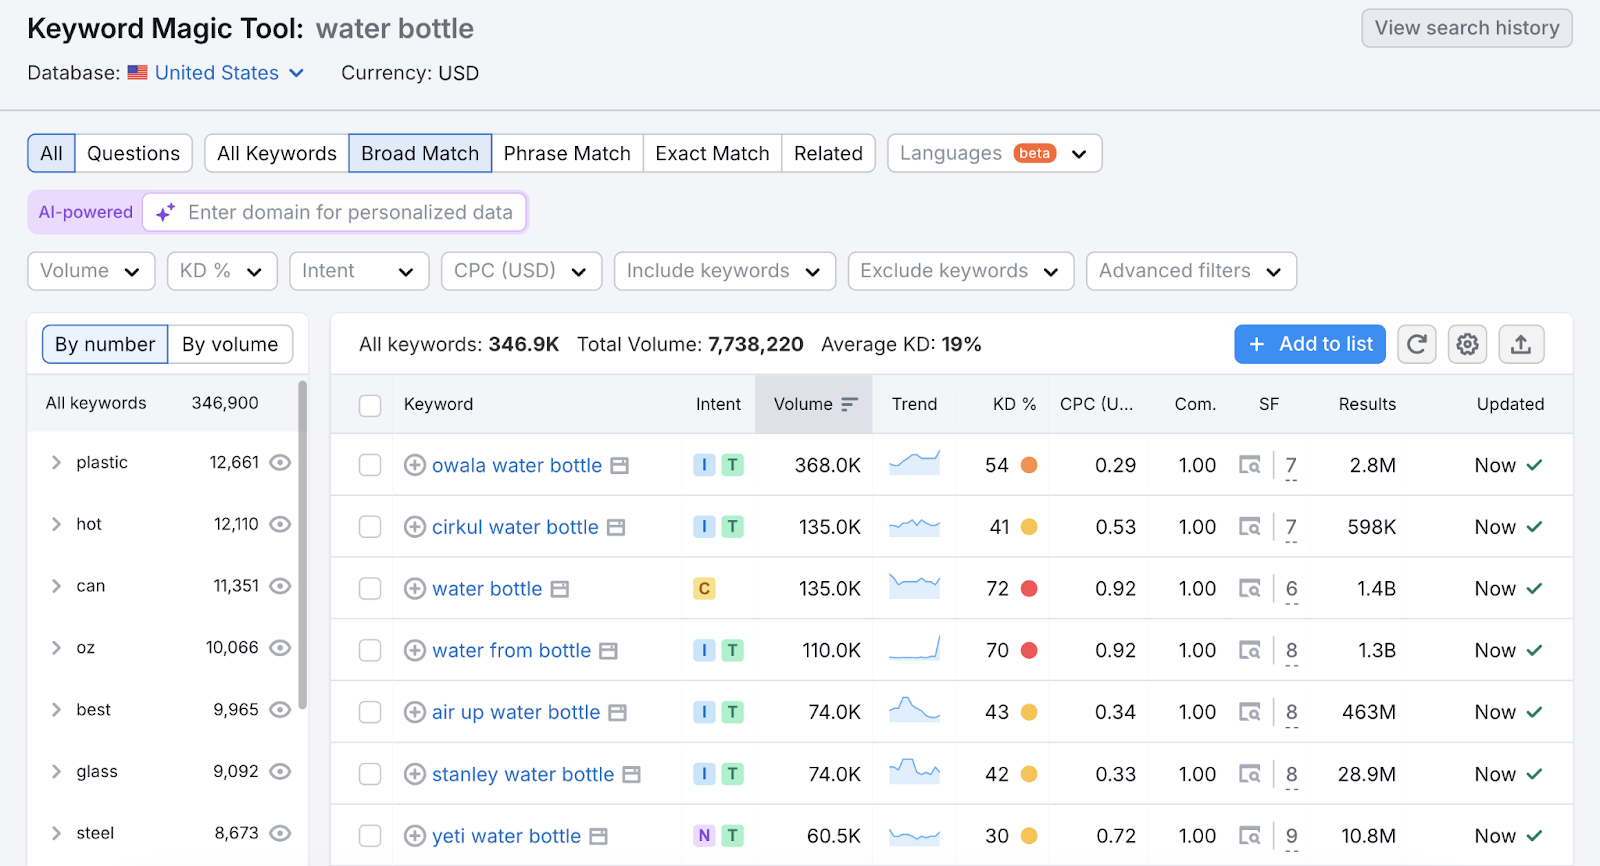
Task: Open Exclude keywords dropdown
Action: point(961,271)
